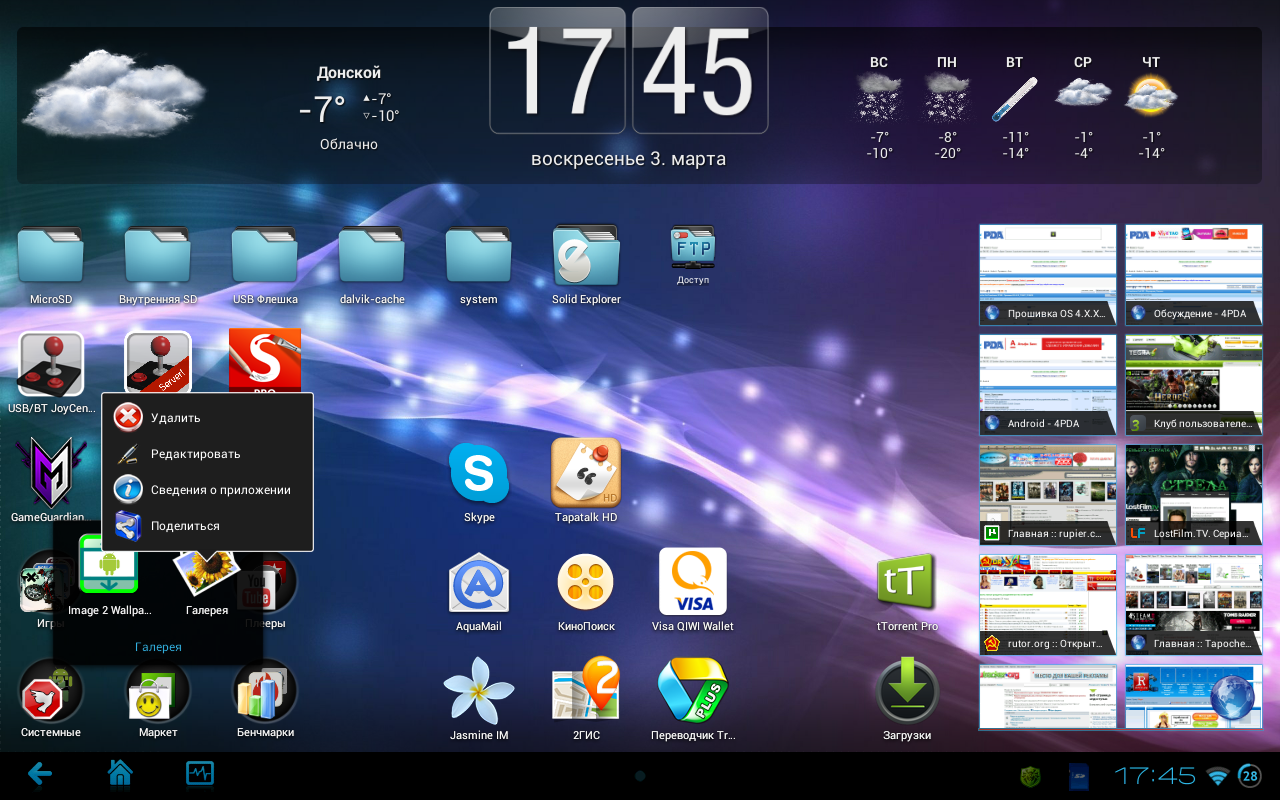Launch the КиноПоиск app
This screenshot has height=800, width=1280.
(586, 583)
